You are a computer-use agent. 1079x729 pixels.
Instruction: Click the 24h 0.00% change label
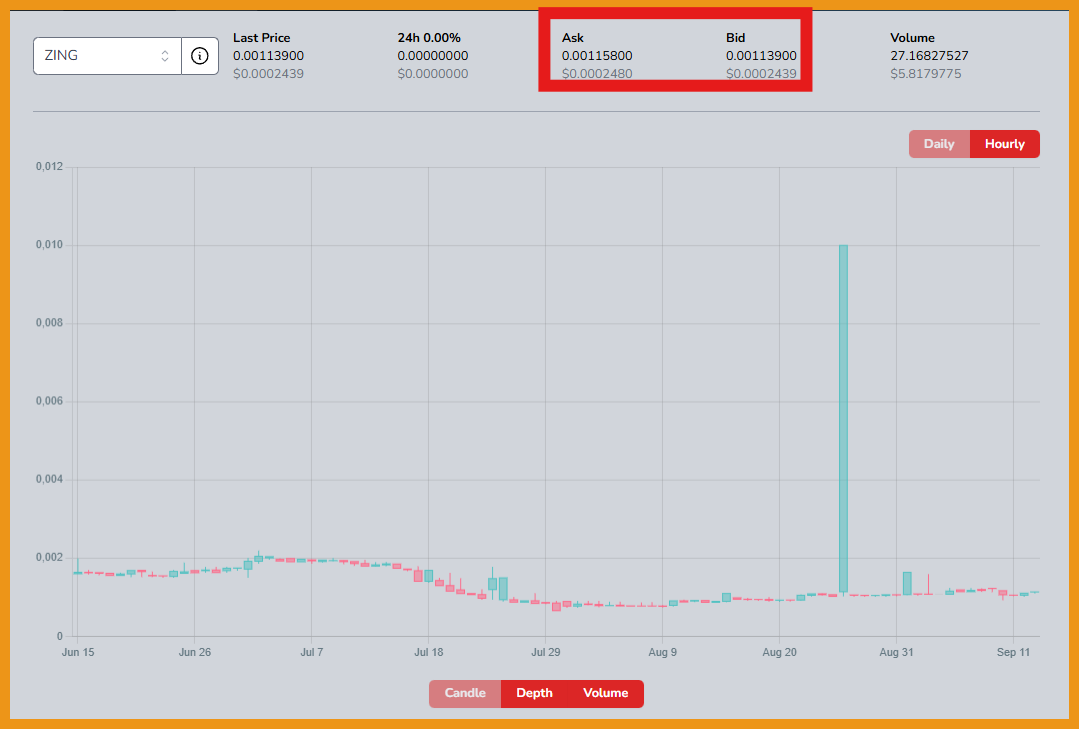(429, 38)
